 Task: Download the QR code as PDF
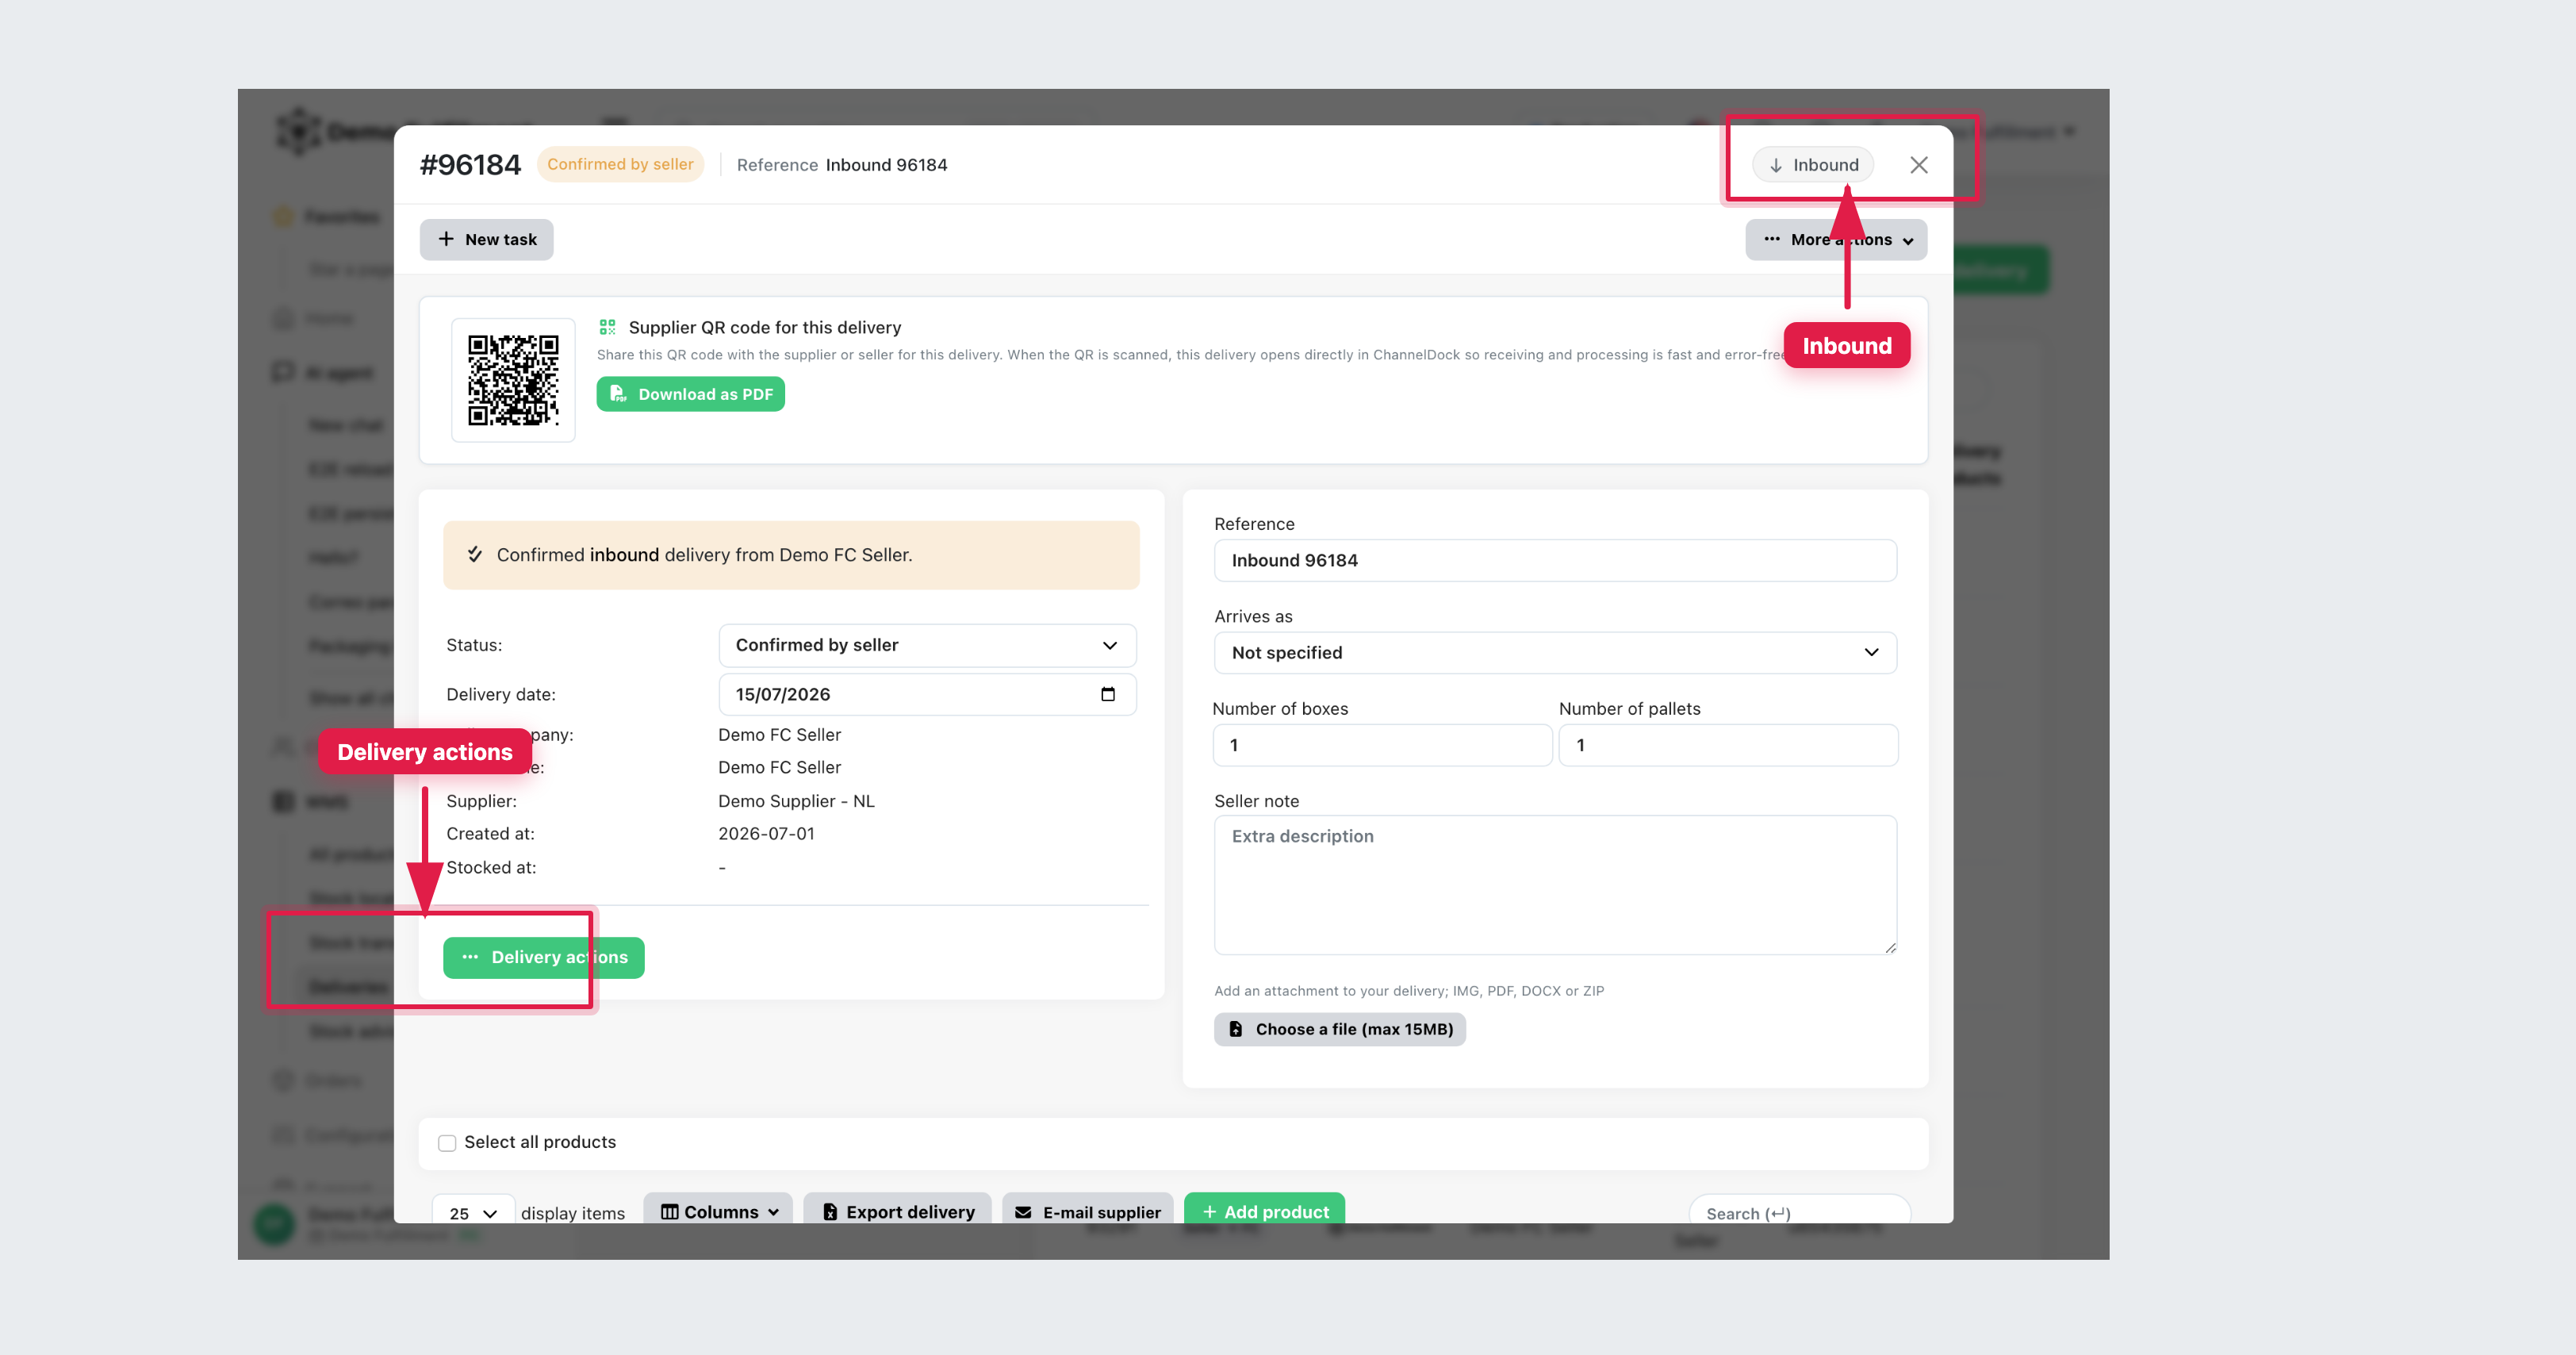pyautogui.click(x=691, y=394)
